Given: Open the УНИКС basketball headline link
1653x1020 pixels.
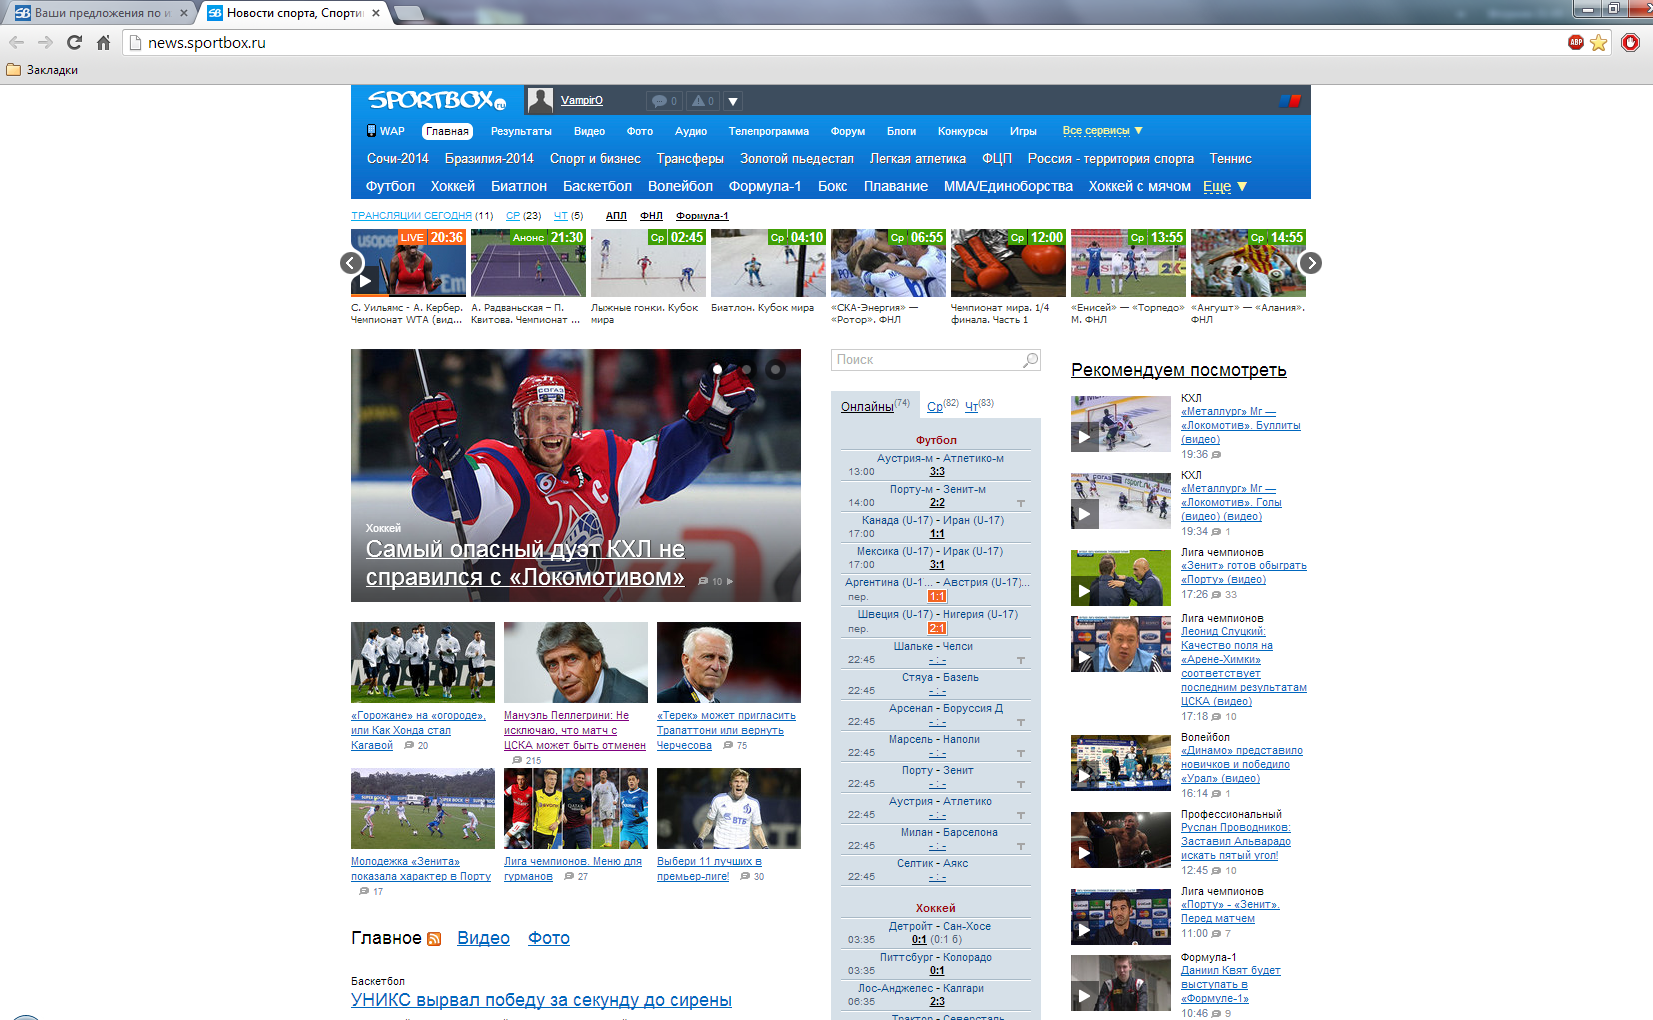Looking at the screenshot, I should (541, 1000).
